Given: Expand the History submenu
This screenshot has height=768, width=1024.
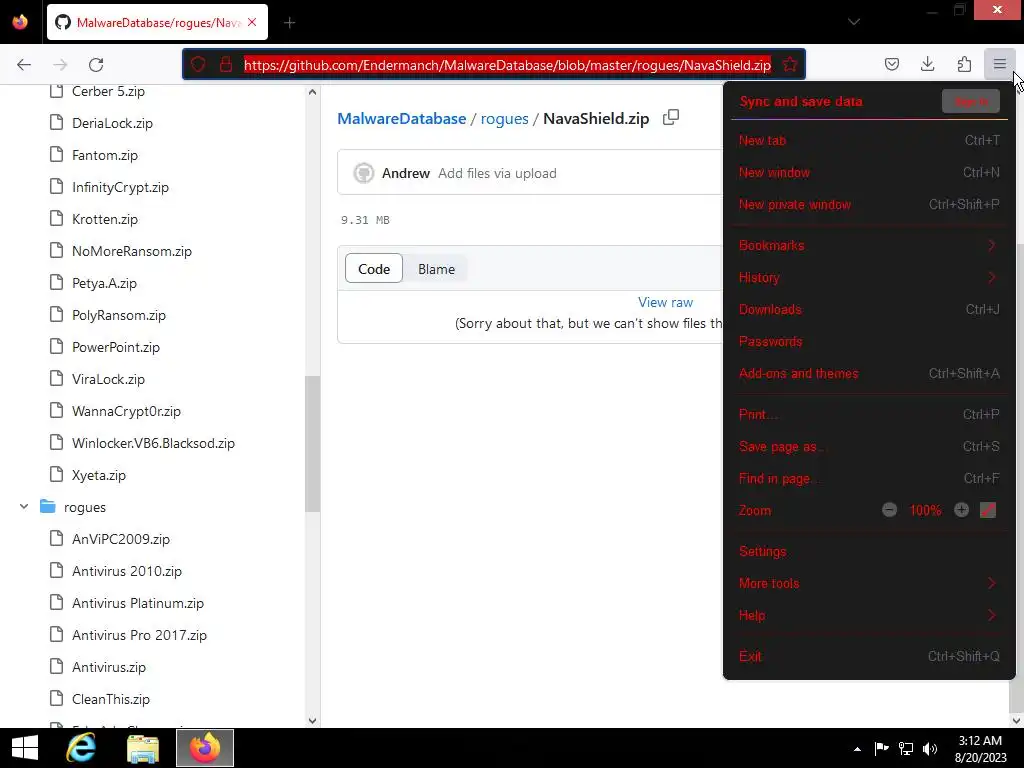Looking at the screenshot, I should (x=869, y=278).
